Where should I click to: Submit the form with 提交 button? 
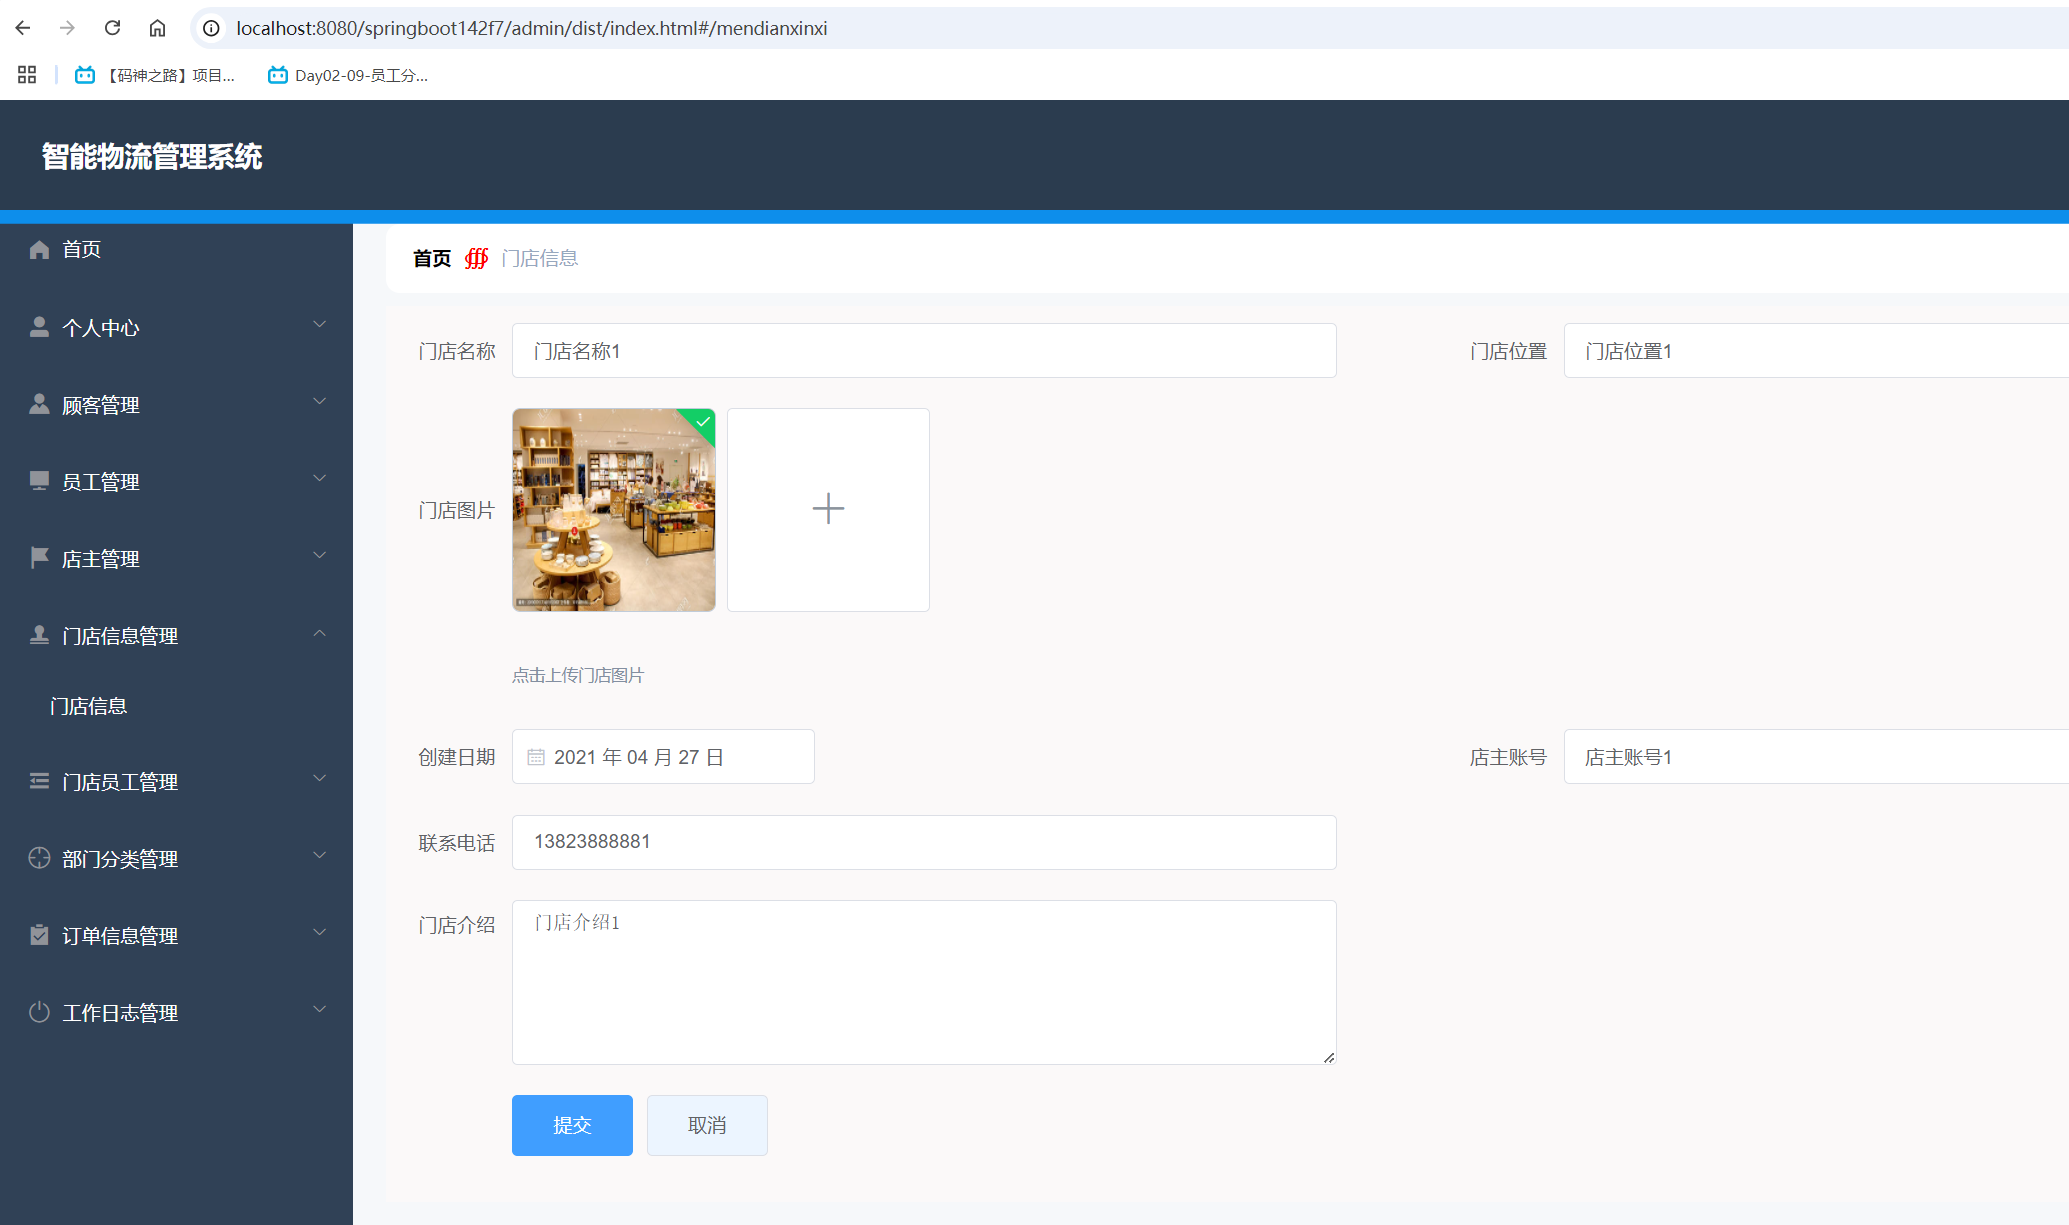point(572,1125)
